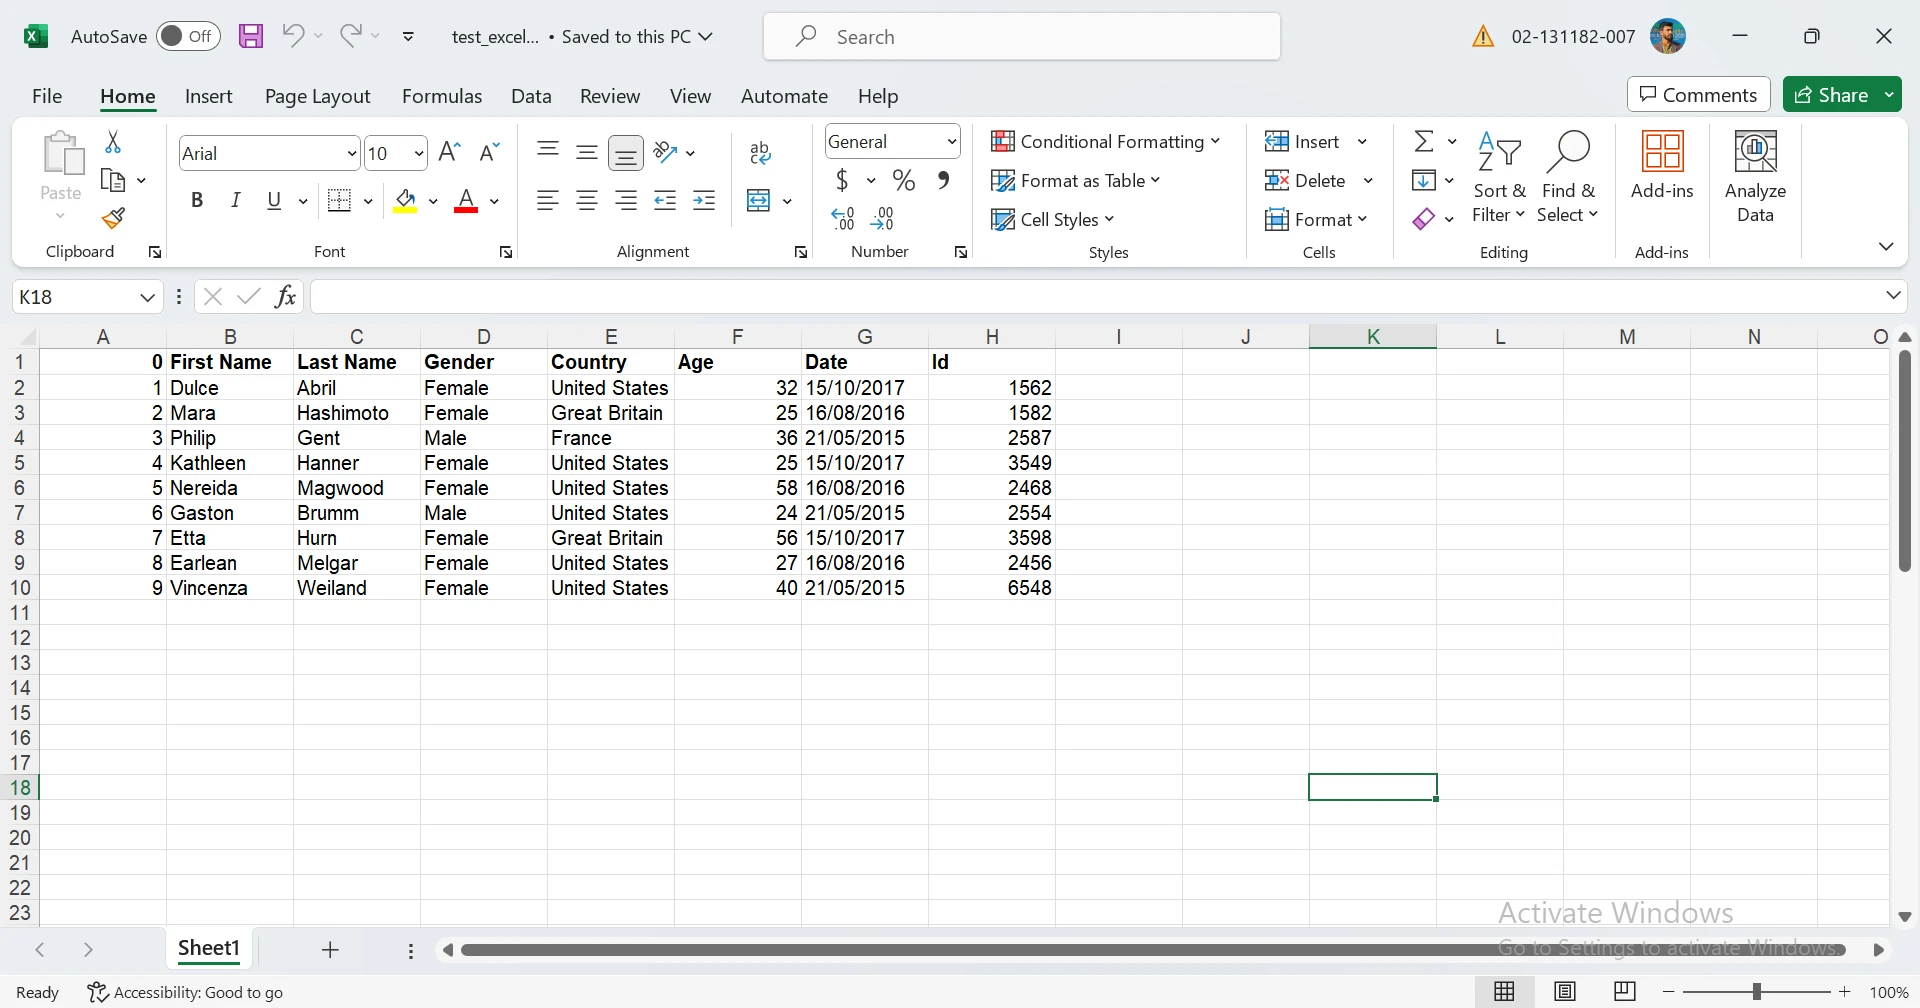Click the Format Painter brush icon
Viewport: 1920px width, 1008px height.
[113, 218]
